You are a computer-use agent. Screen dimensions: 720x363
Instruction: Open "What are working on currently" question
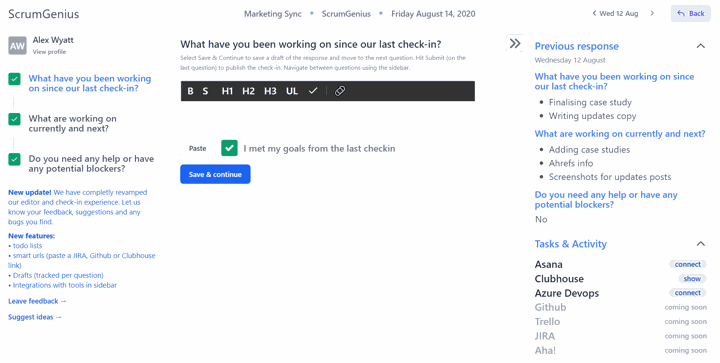(73, 123)
